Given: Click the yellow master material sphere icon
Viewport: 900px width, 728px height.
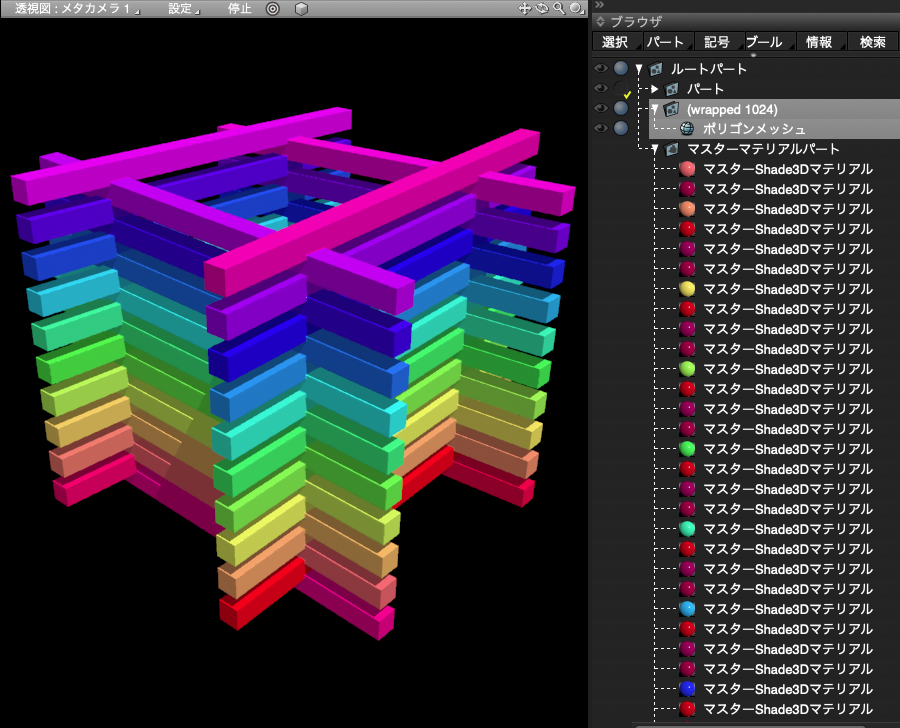Looking at the screenshot, I should click(687, 289).
